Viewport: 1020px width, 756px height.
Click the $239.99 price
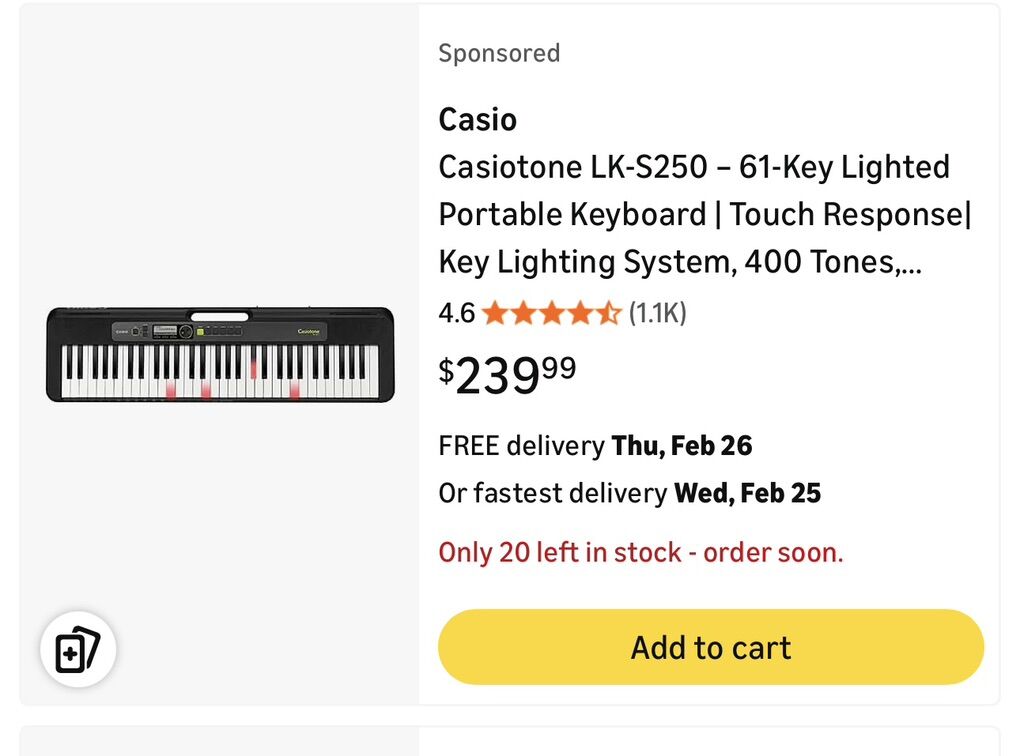507,375
